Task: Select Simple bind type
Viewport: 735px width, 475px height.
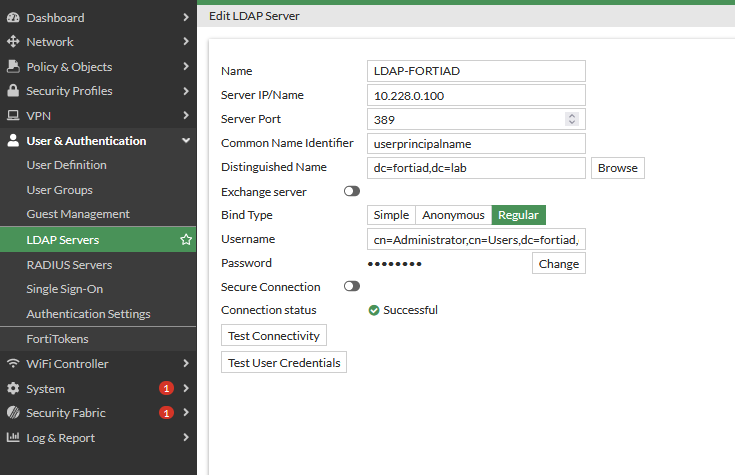Action: (391, 215)
